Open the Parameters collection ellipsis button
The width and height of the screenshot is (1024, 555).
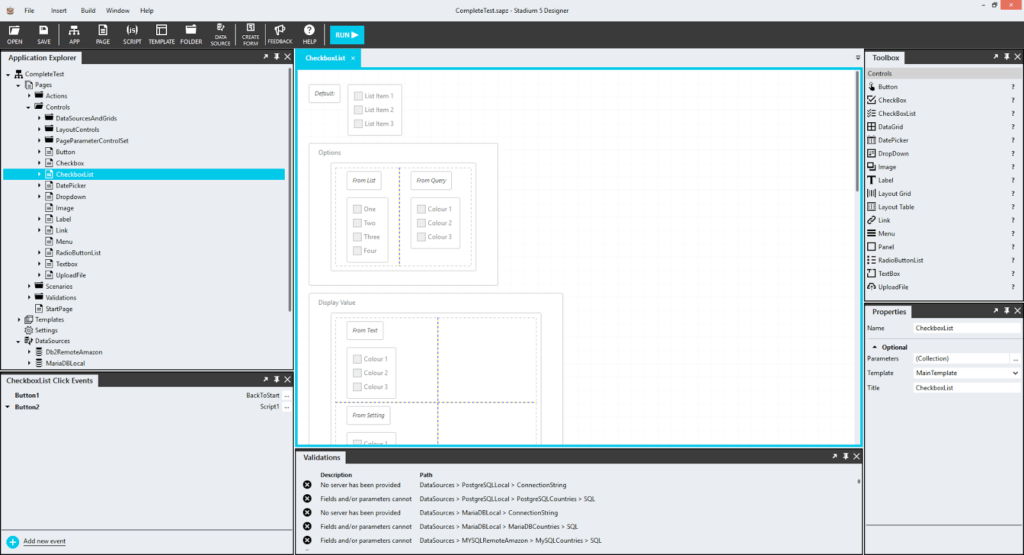point(1015,359)
